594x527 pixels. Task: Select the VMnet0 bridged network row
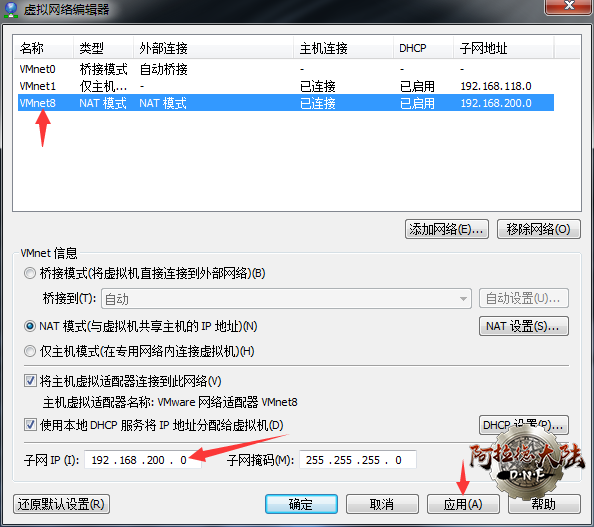286,69
